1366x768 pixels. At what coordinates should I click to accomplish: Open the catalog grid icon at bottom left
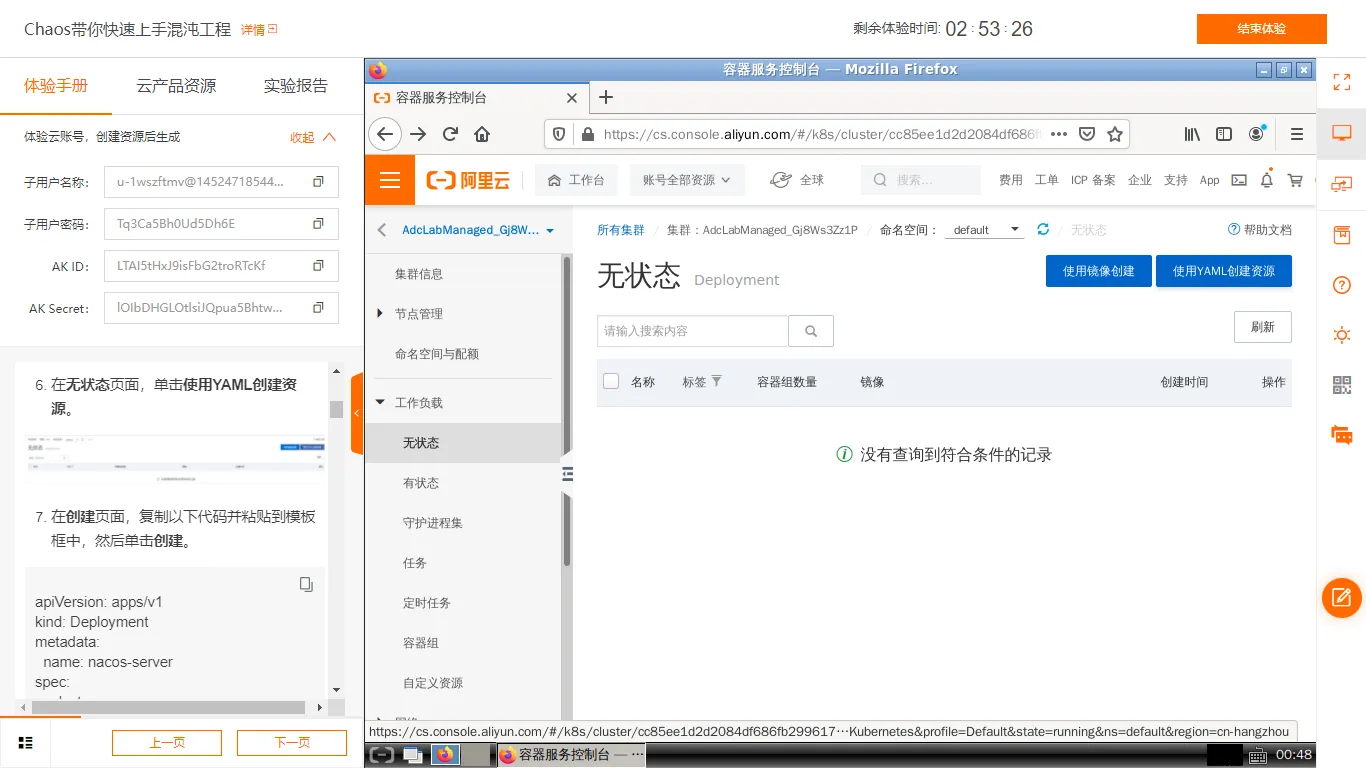(26, 743)
